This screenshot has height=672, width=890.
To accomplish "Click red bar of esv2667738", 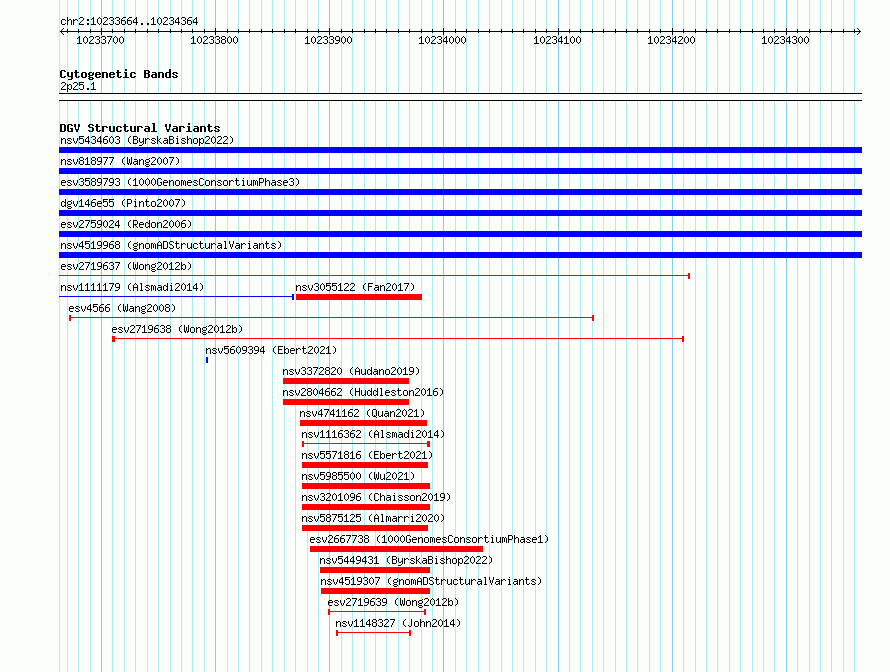I will click(x=396, y=549).
